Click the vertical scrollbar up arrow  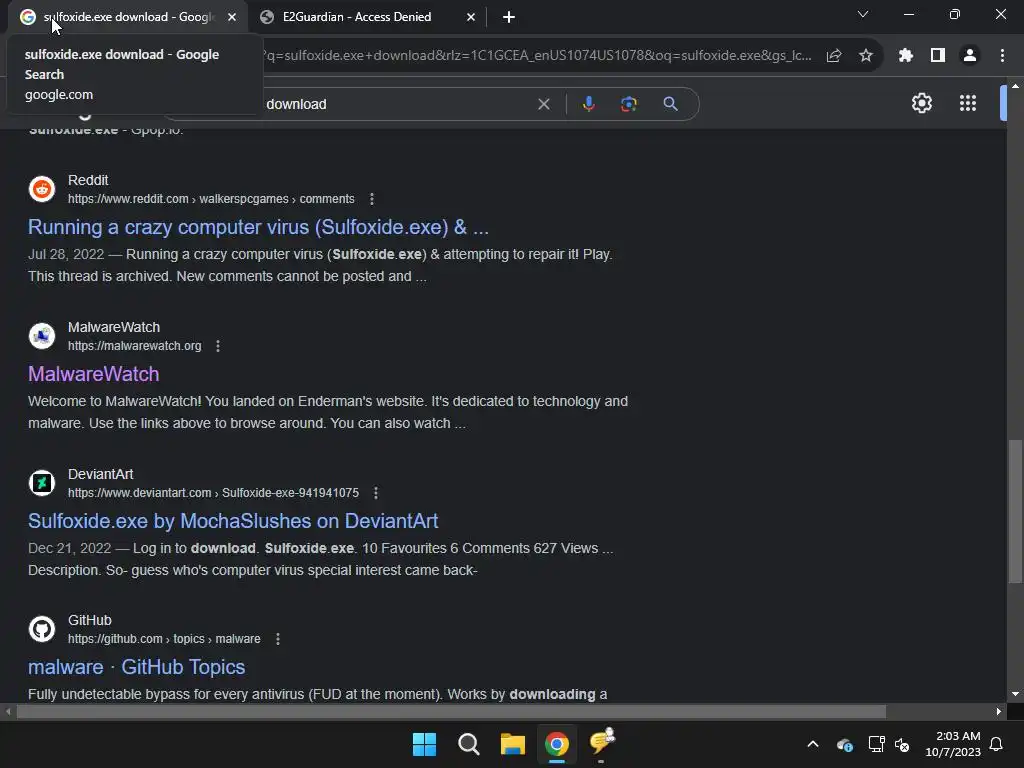click(x=1015, y=86)
